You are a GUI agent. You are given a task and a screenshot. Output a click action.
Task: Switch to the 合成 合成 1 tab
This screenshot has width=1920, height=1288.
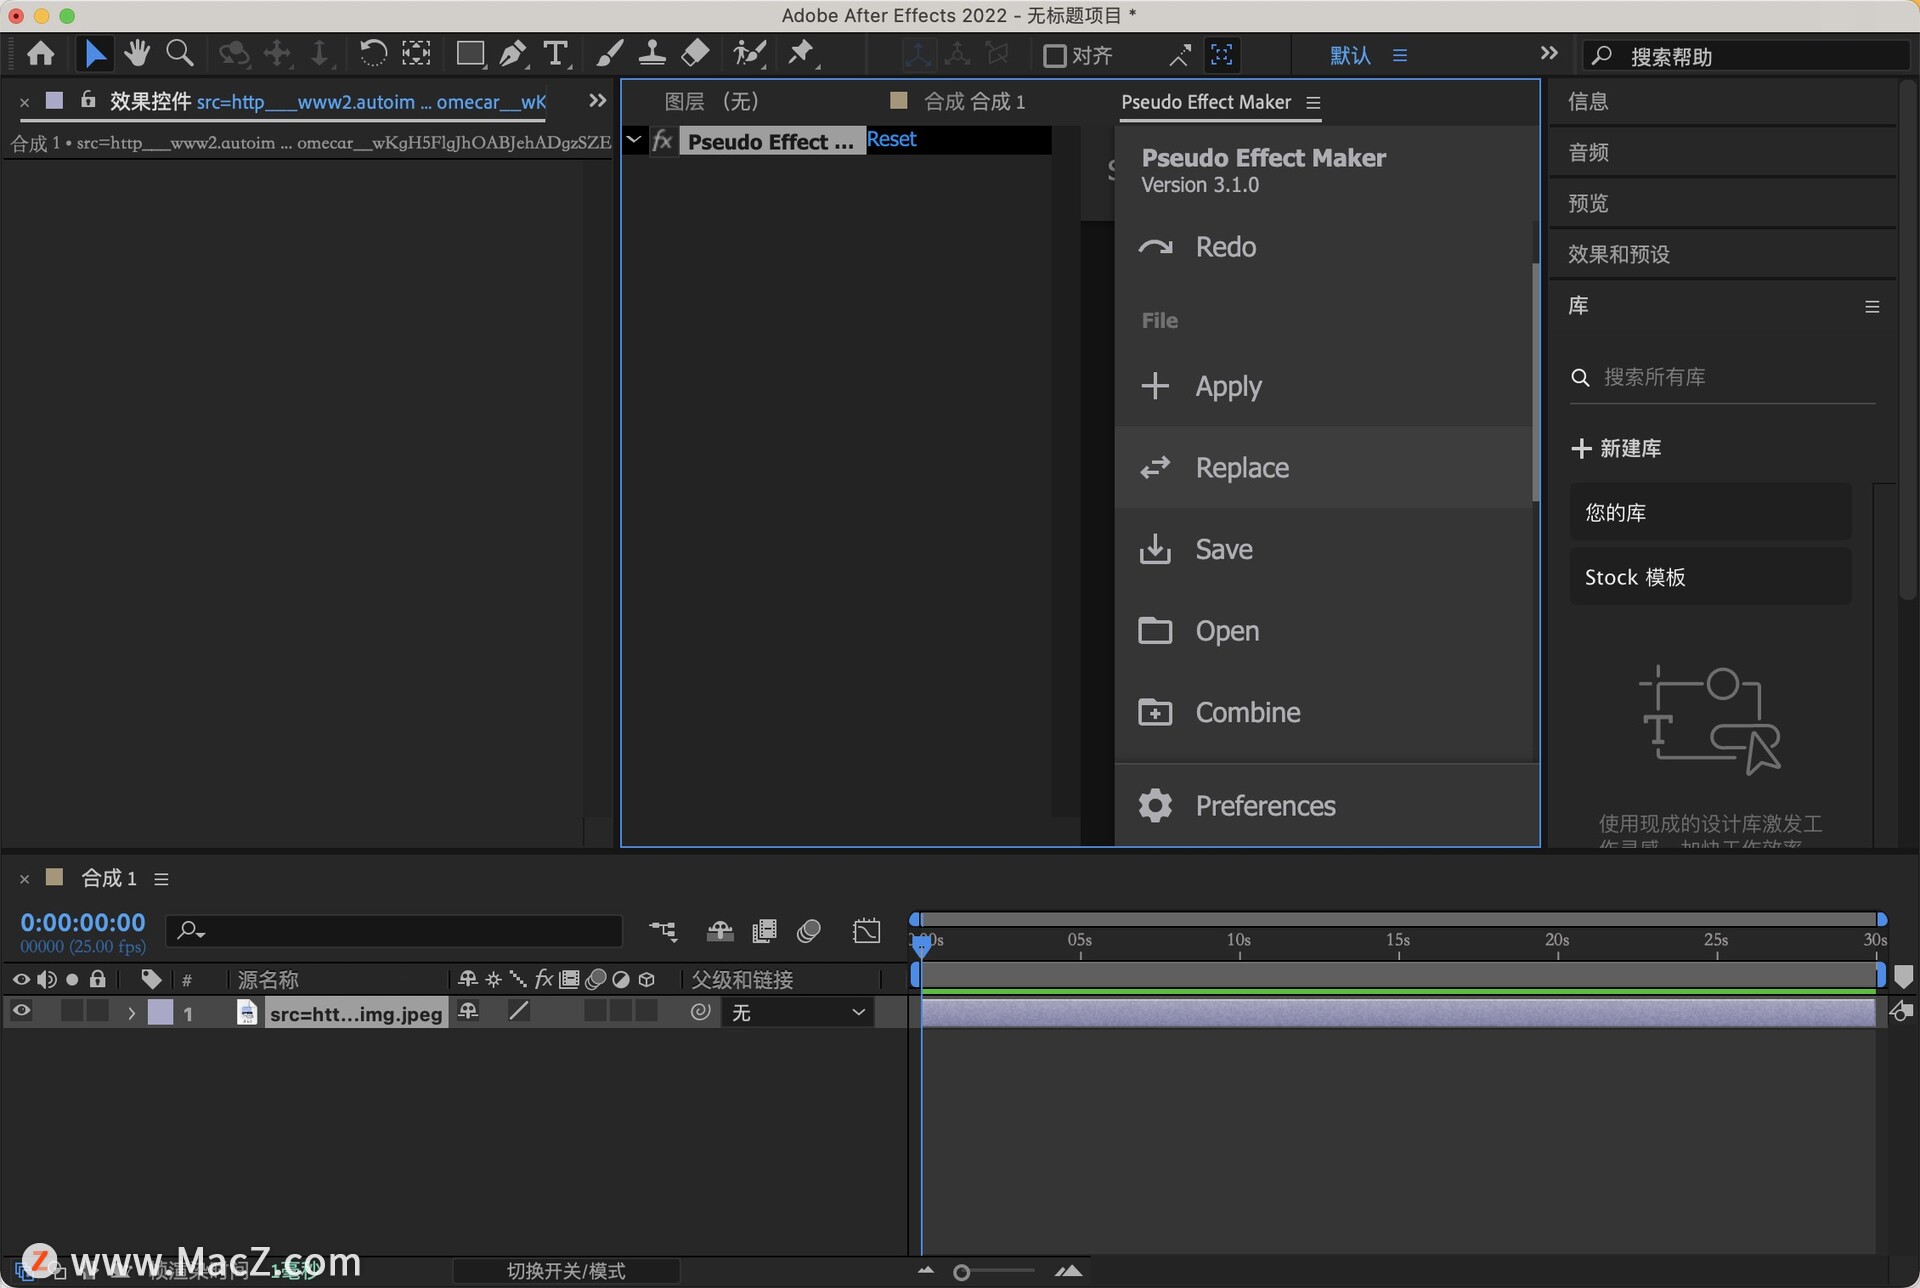pyautogui.click(x=973, y=101)
